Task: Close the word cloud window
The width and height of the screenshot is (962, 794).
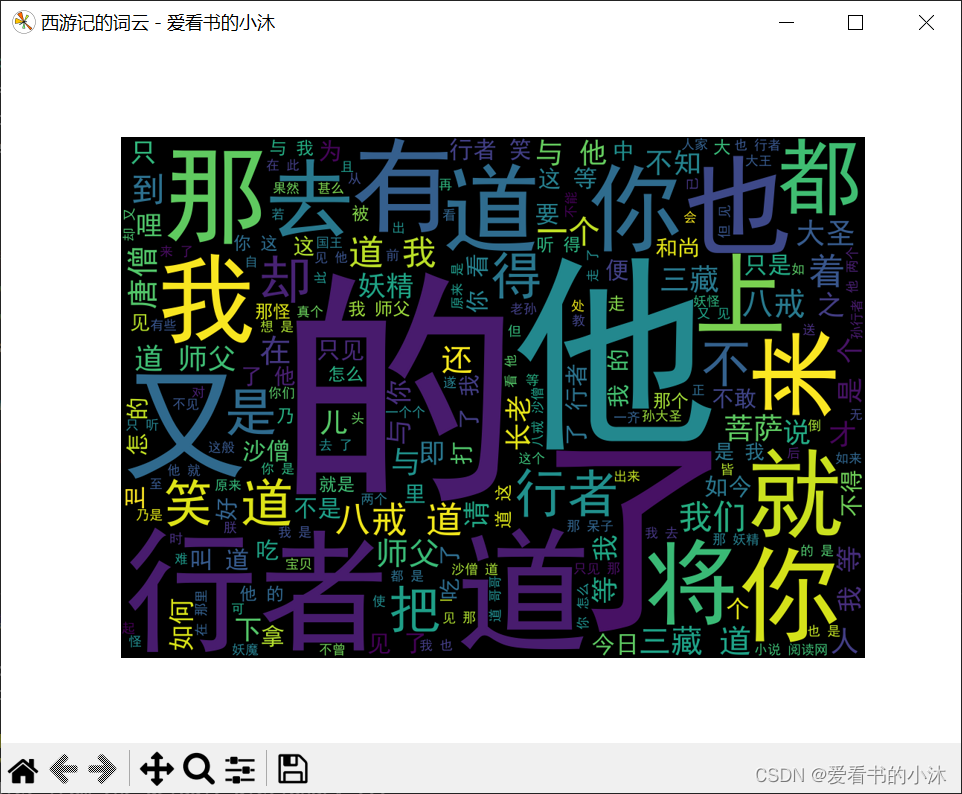Action: point(926,23)
